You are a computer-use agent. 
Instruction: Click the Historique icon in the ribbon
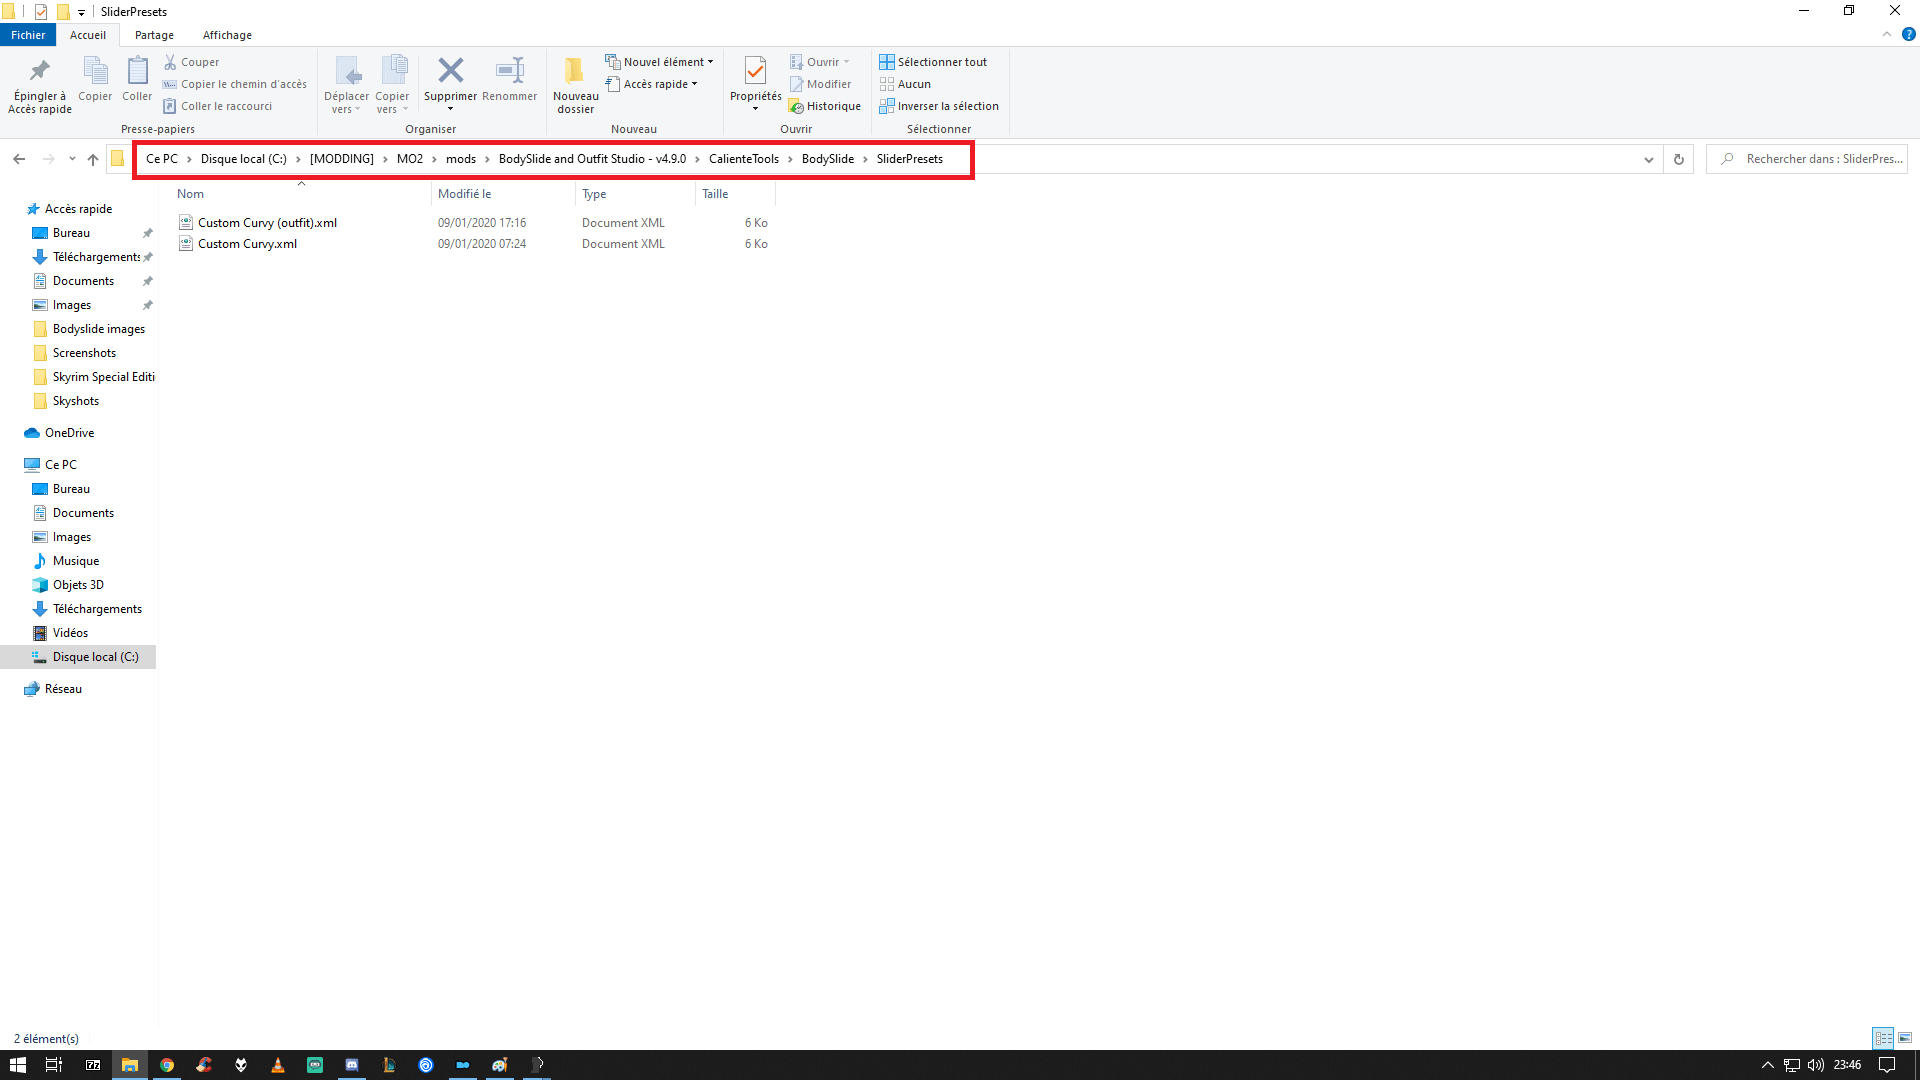click(x=797, y=106)
